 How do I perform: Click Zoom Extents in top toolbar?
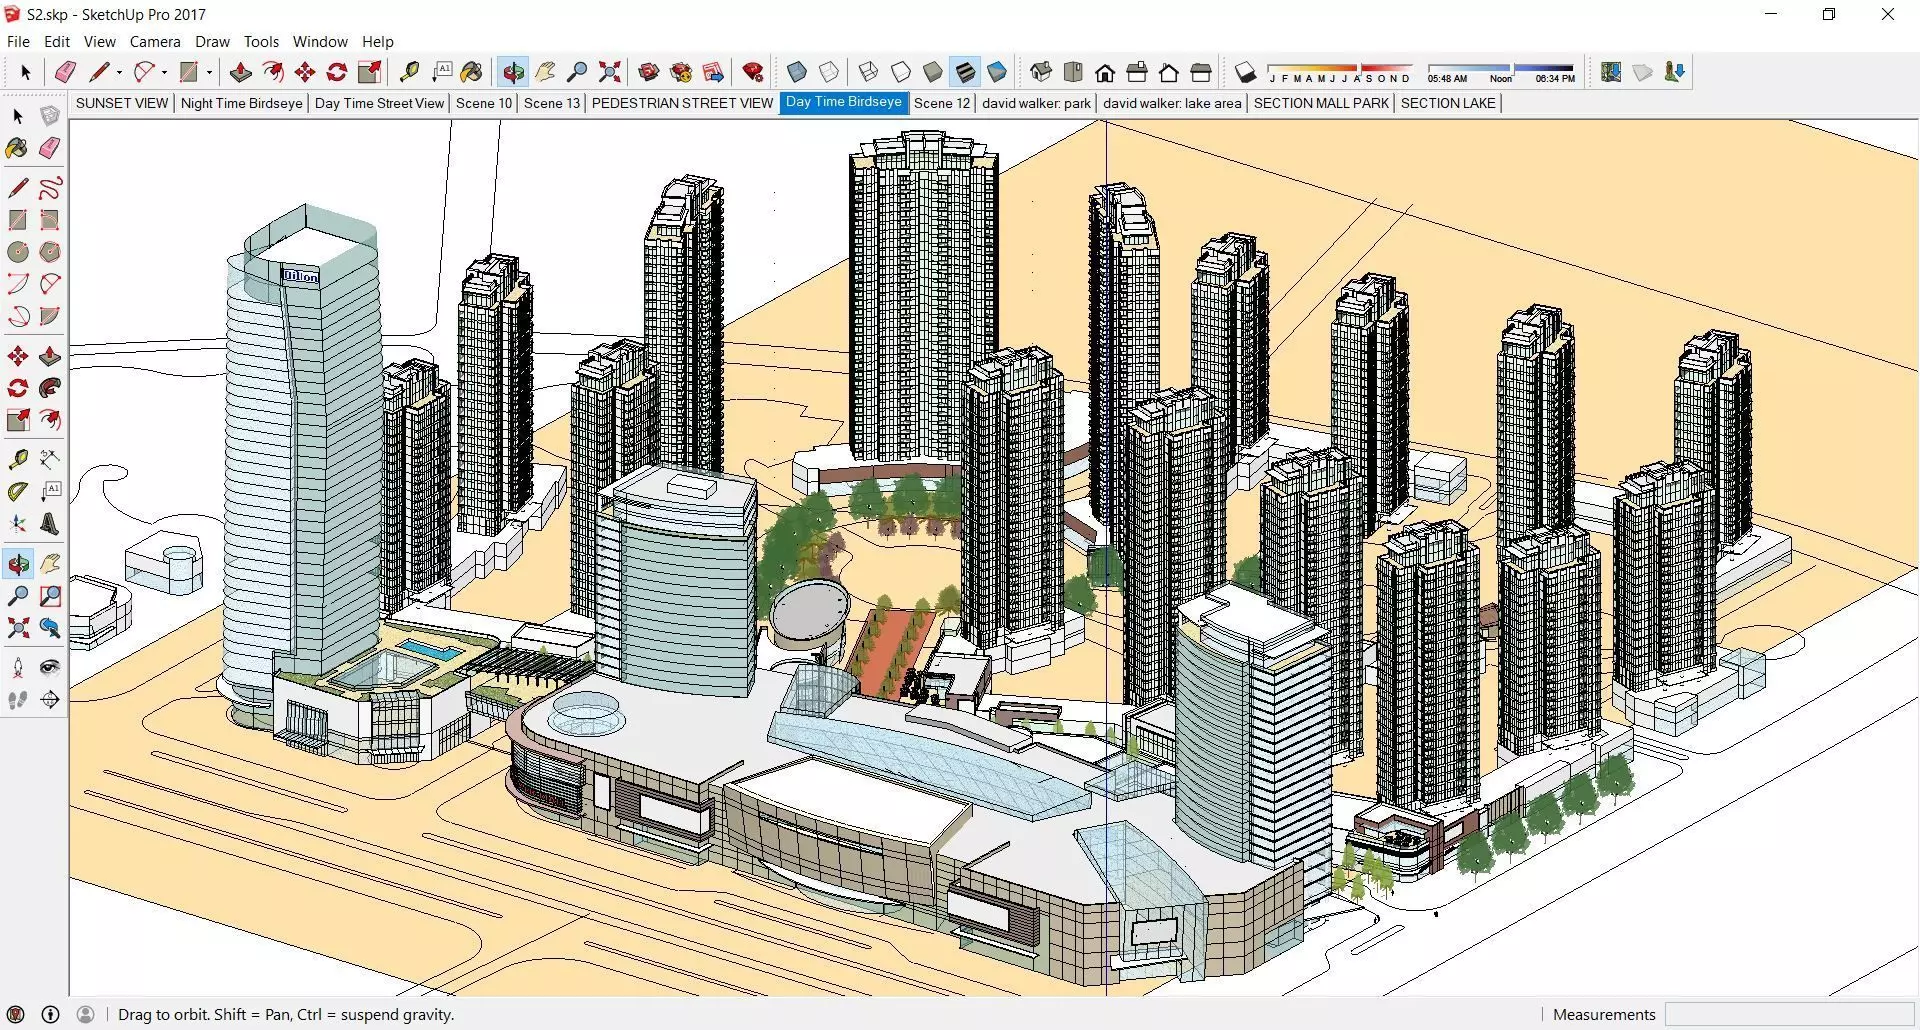(x=609, y=72)
